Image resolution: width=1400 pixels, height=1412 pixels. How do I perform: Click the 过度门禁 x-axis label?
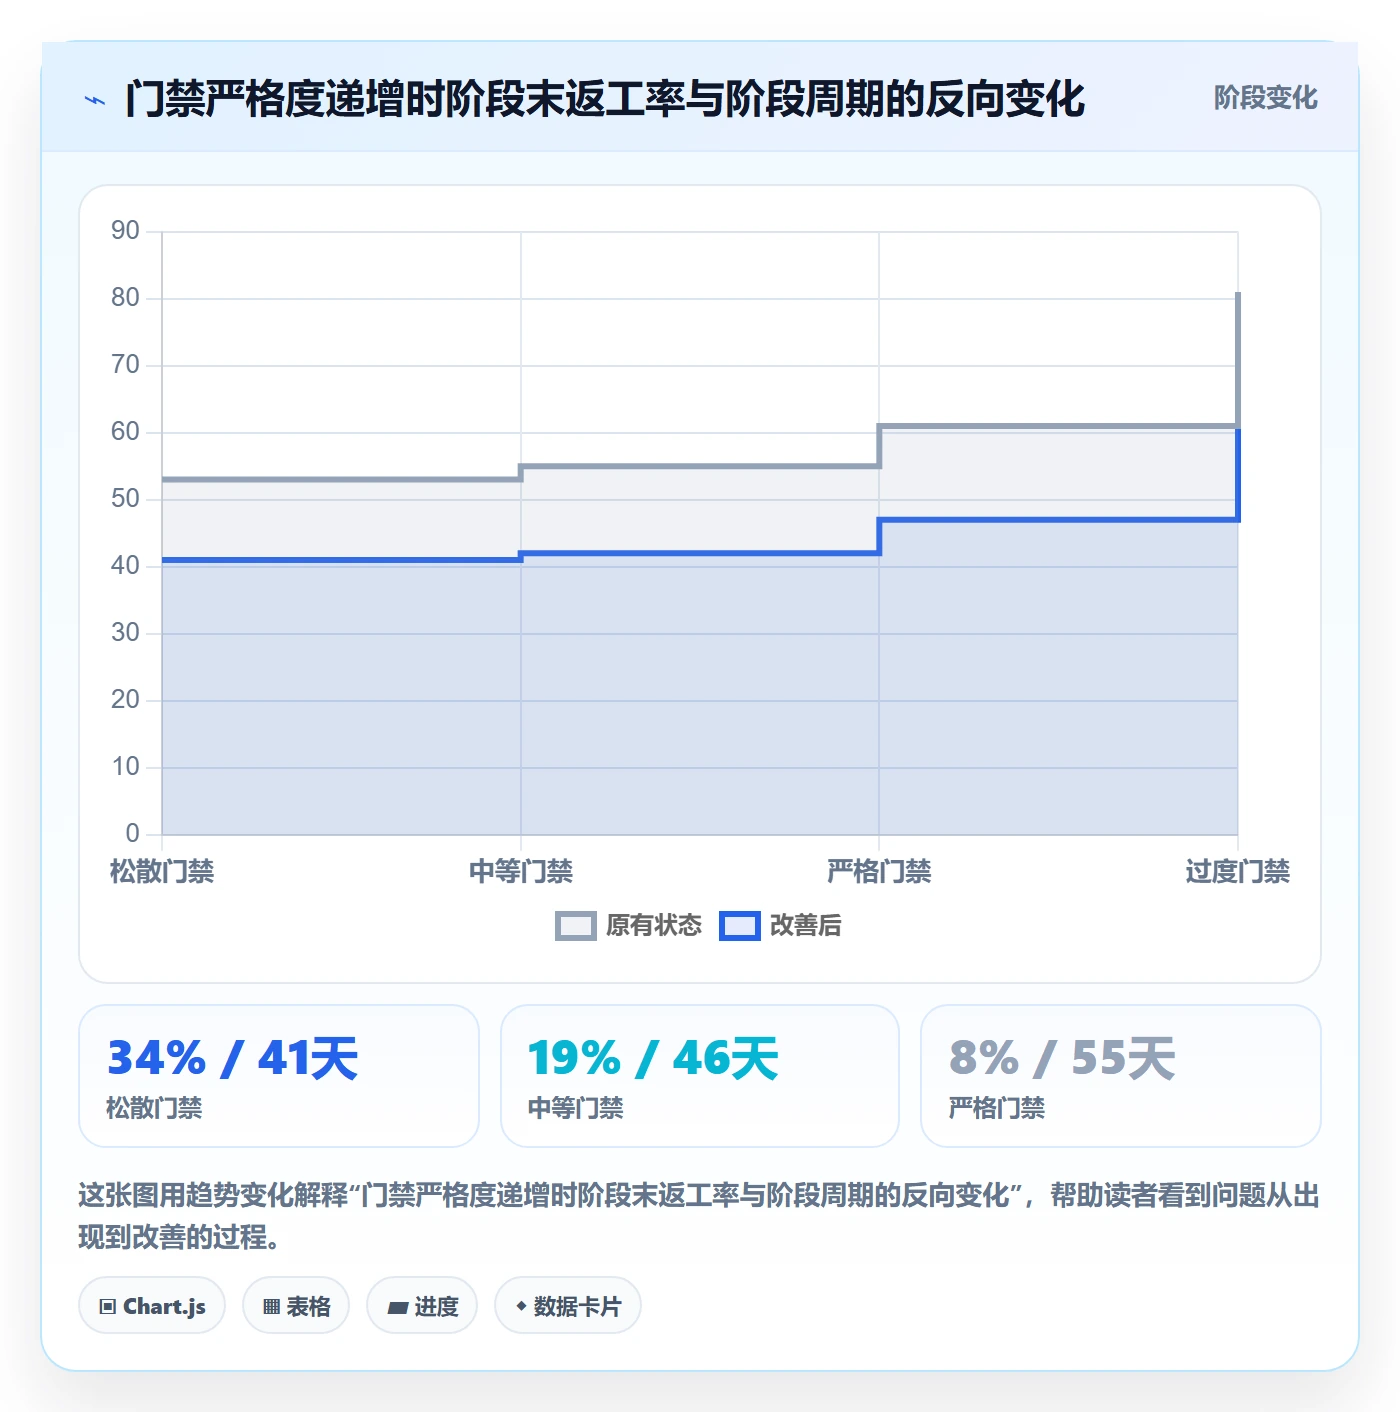click(1238, 871)
